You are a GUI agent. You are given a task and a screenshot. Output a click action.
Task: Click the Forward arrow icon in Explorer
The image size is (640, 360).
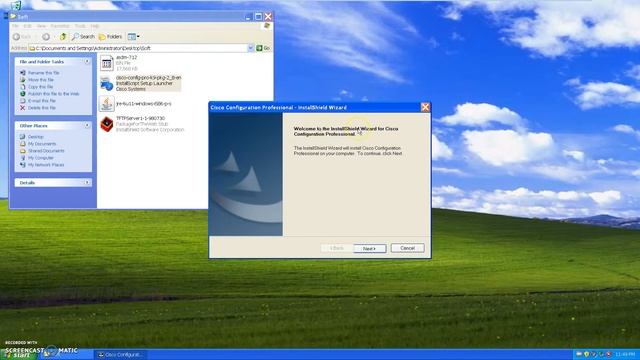point(46,37)
